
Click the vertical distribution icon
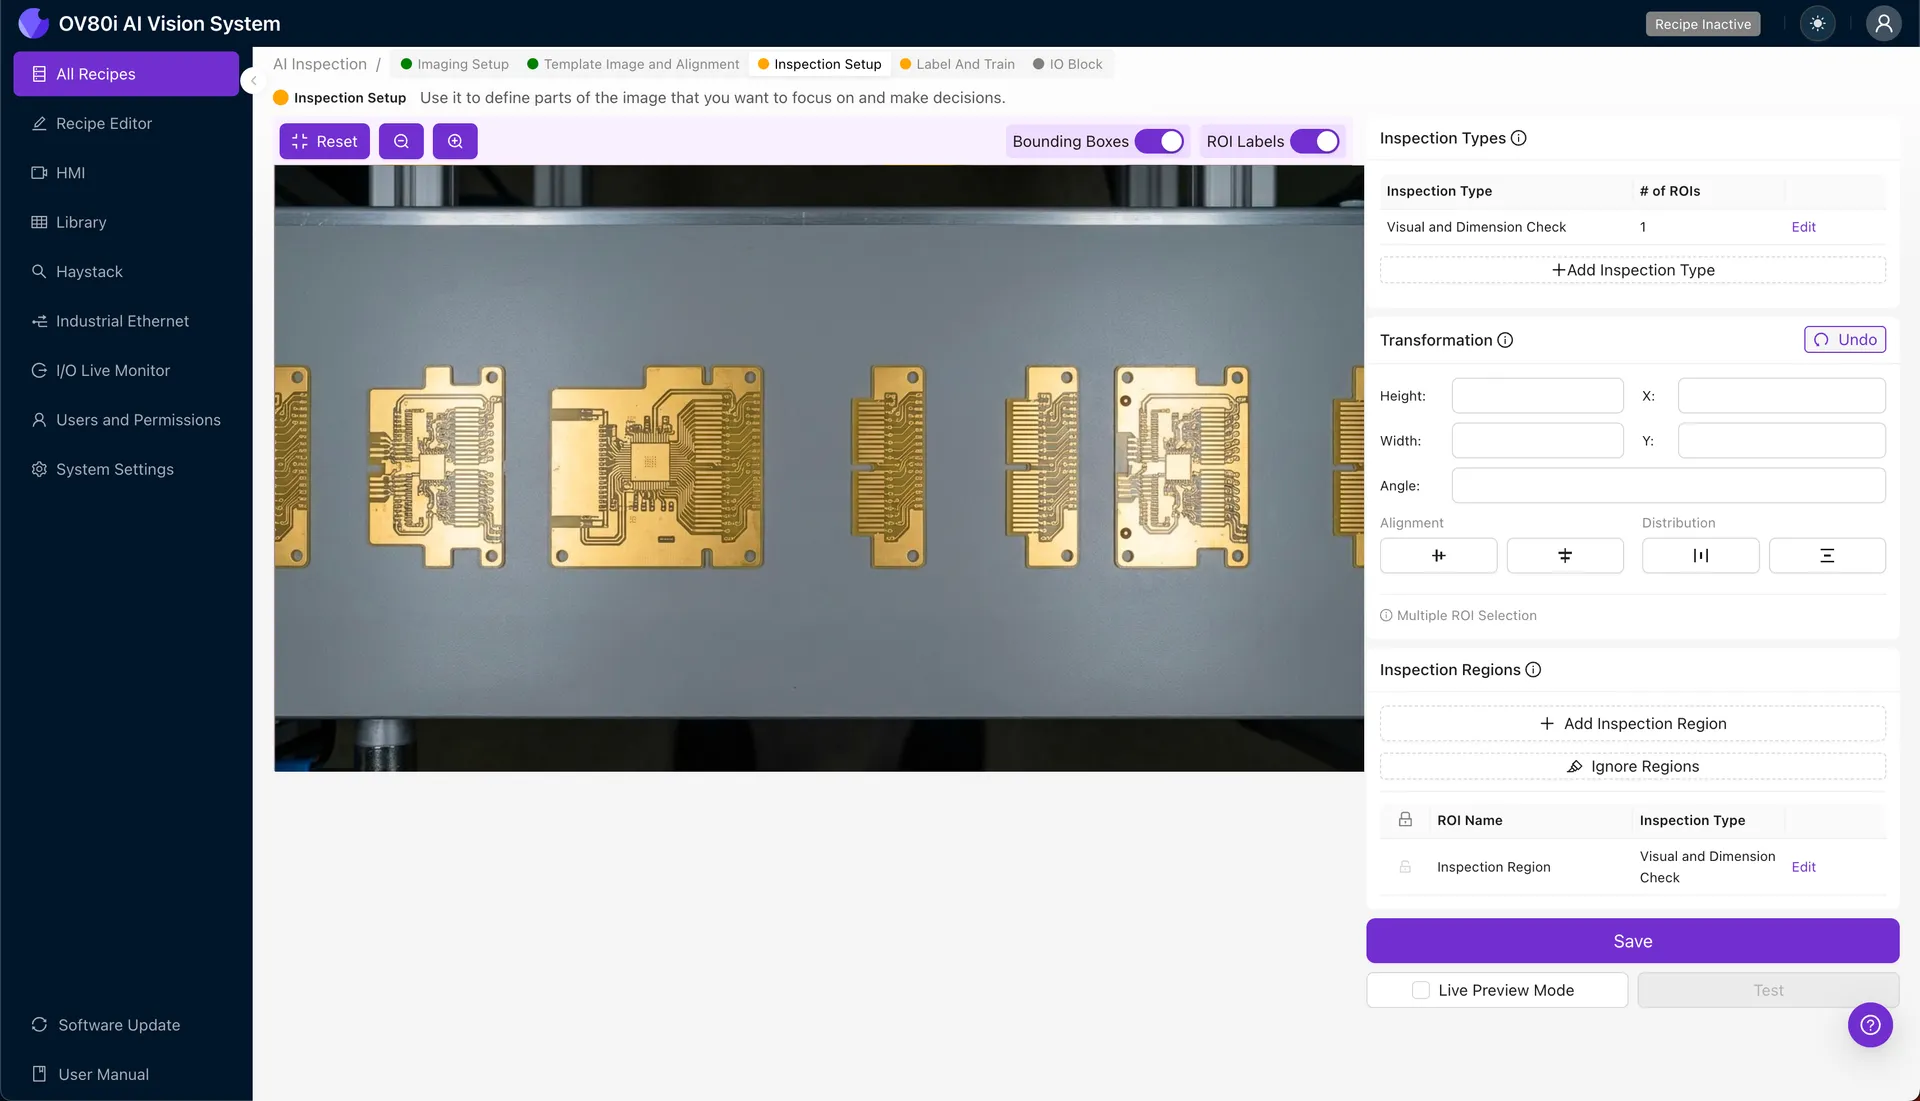click(x=1826, y=555)
